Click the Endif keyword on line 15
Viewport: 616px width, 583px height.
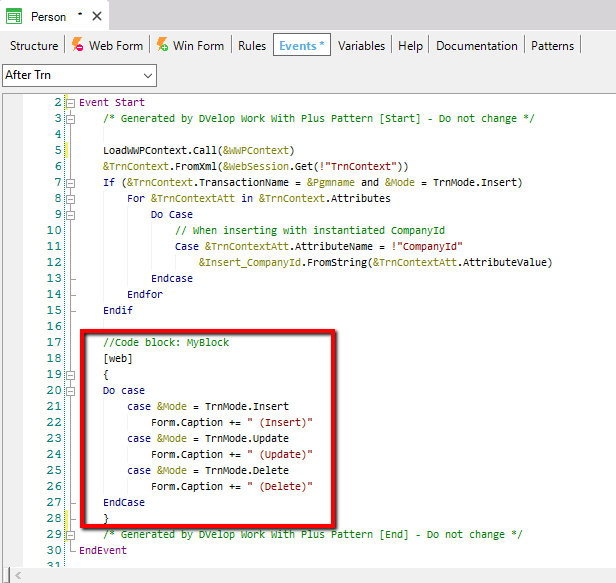[x=118, y=310]
